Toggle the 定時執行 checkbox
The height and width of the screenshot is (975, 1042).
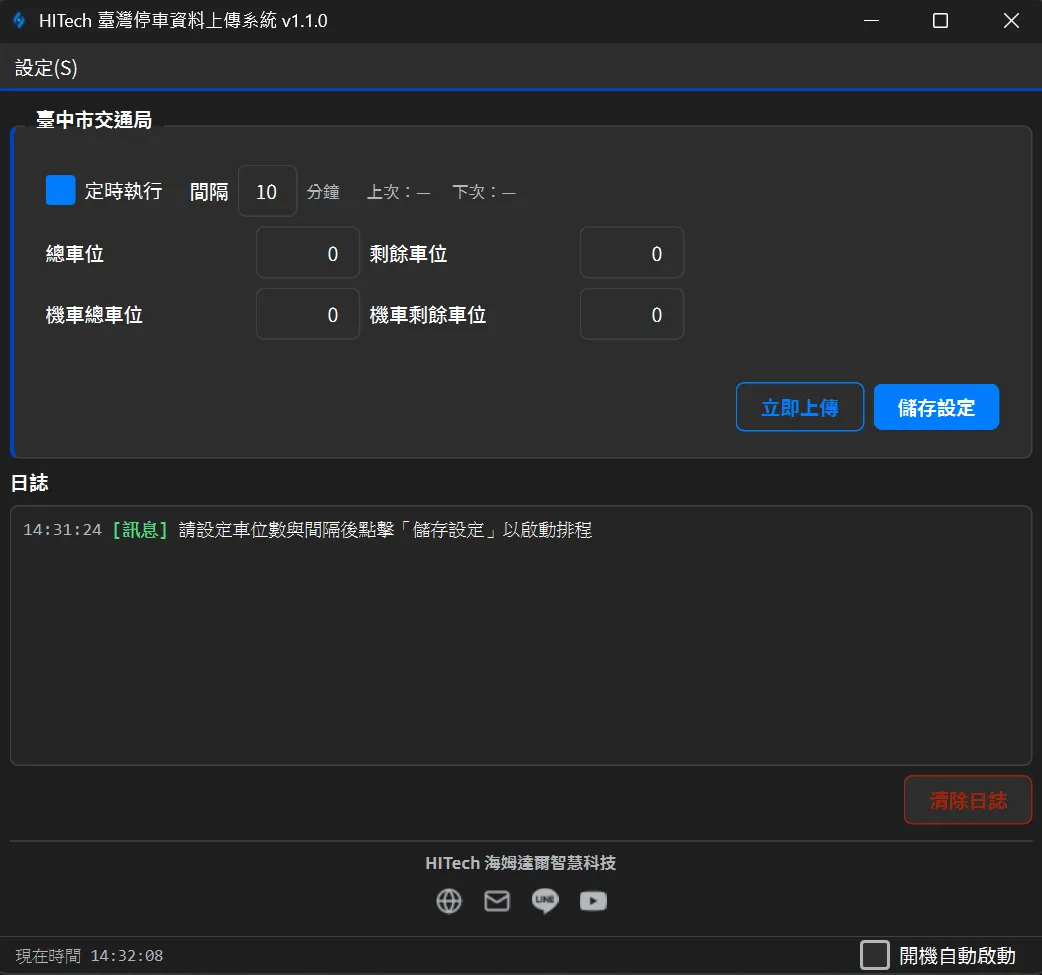point(60,191)
